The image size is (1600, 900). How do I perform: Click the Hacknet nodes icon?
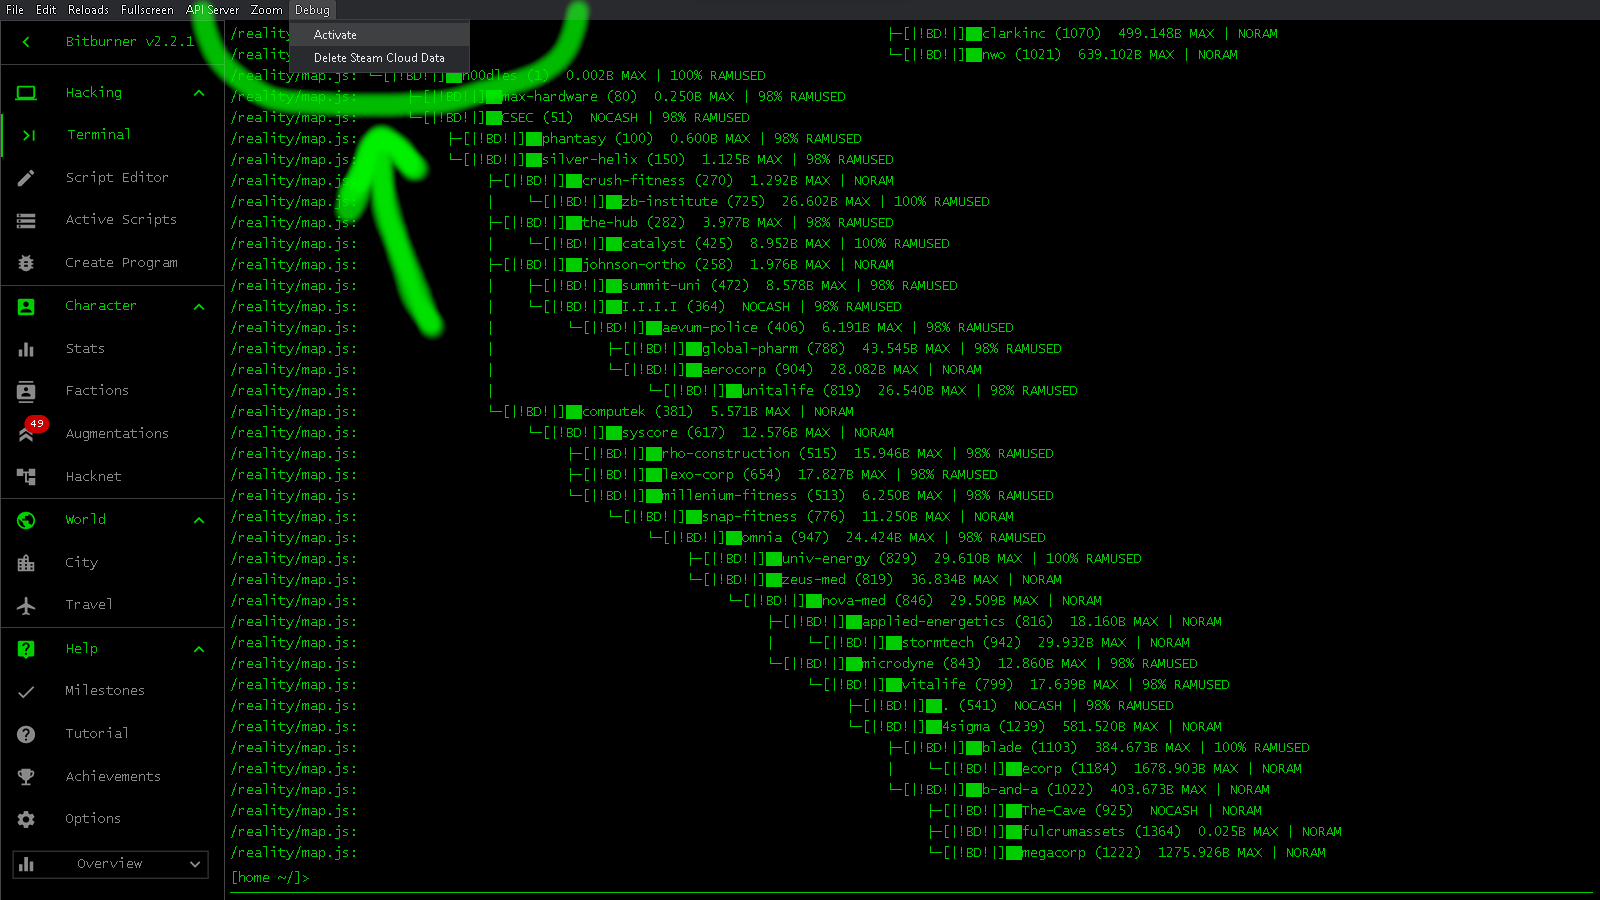coord(26,477)
